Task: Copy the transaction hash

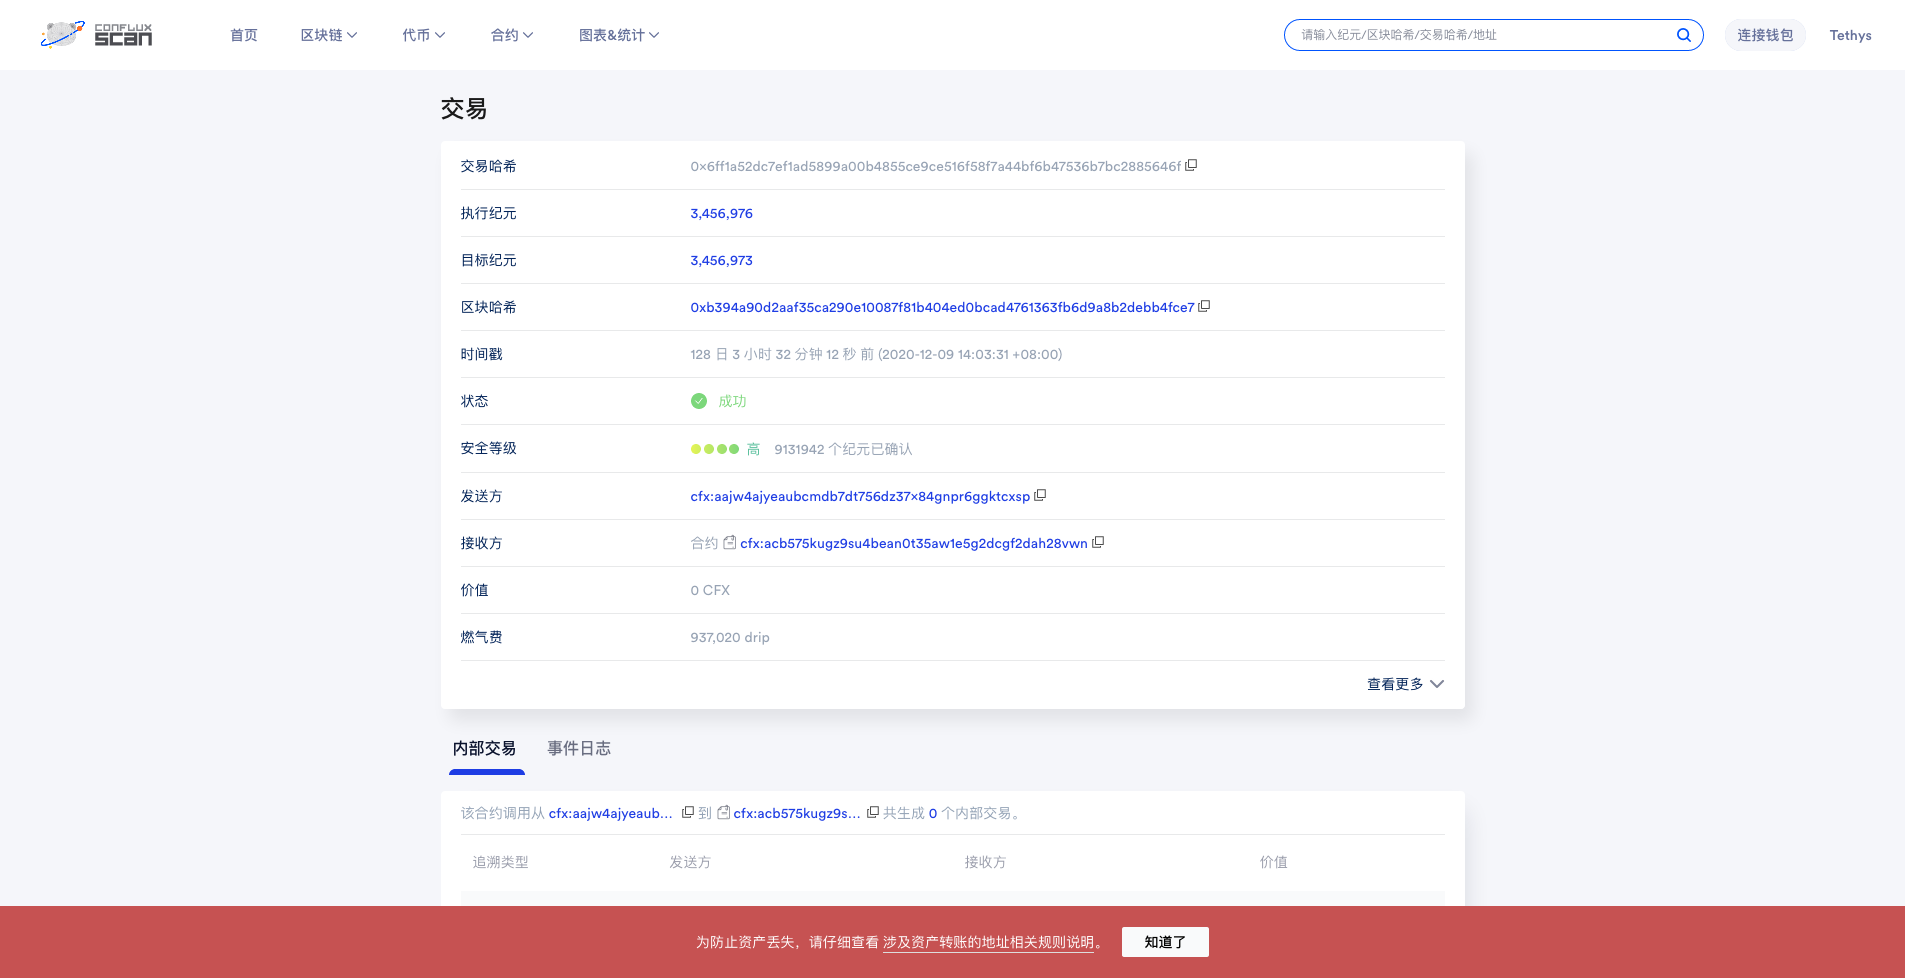Action: tap(1191, 166)
